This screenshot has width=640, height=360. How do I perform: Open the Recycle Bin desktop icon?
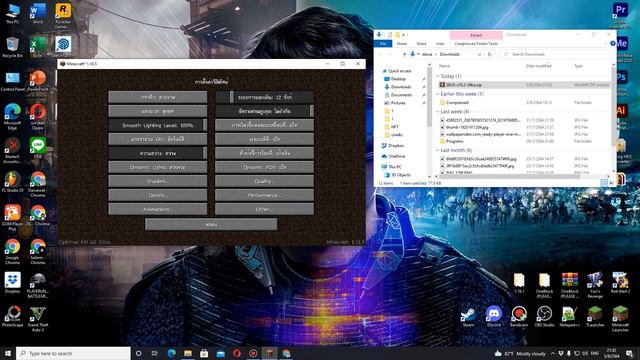[12, 47]
